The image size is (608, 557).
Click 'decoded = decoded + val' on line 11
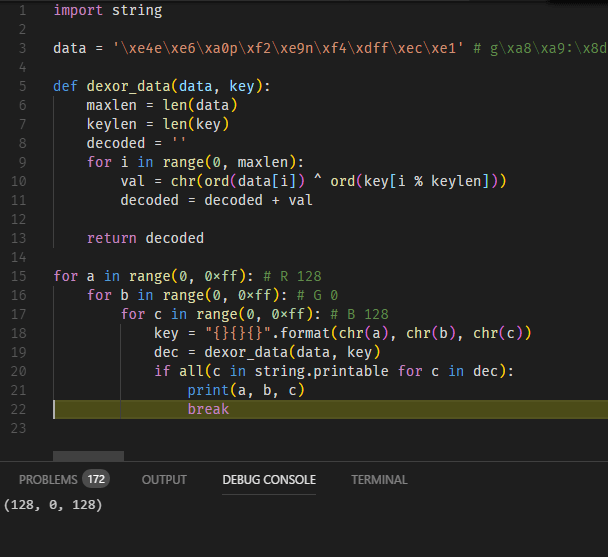[x=216, y=200]
